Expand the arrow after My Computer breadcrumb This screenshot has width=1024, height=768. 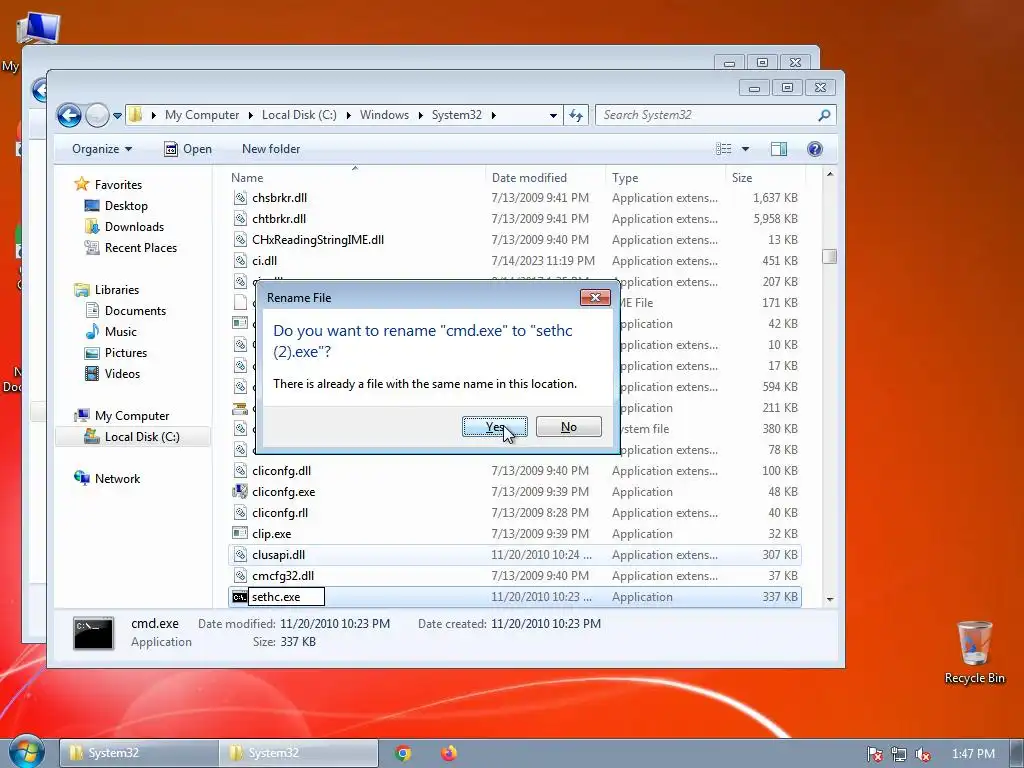pyautogui.click(x=251, y=116)
